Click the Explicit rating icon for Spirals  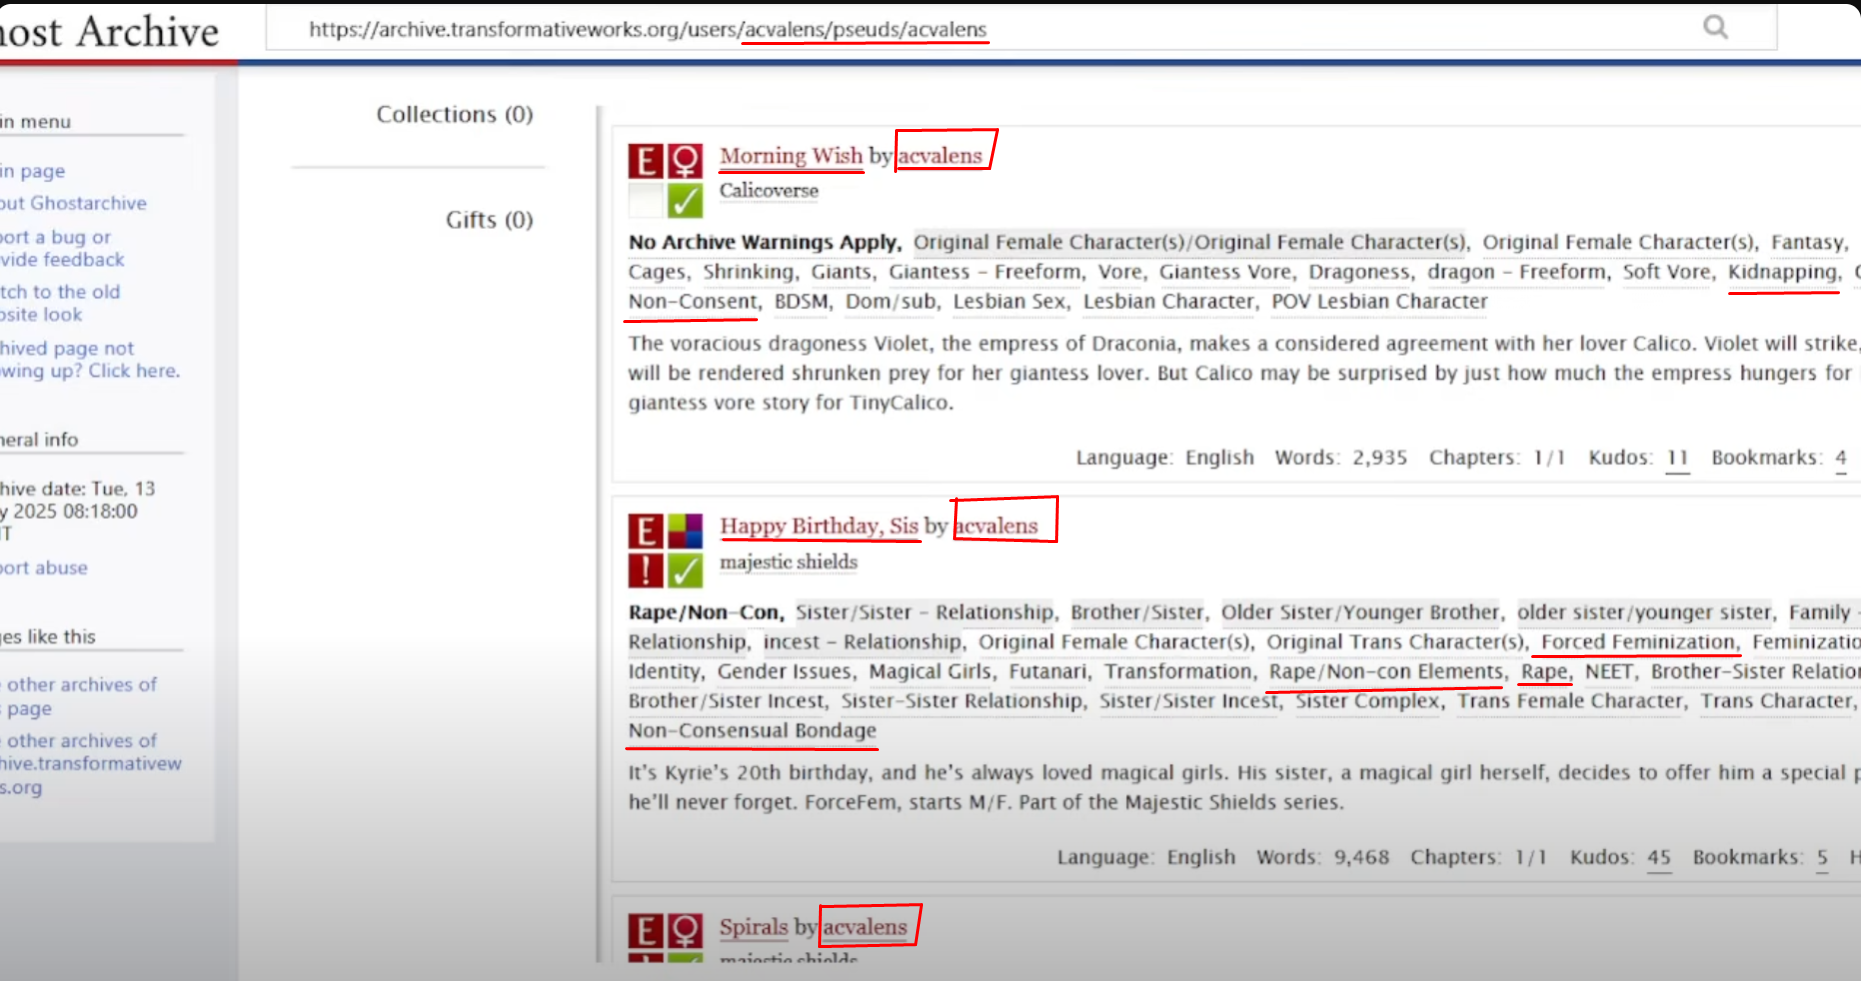(x=645, y=931)
